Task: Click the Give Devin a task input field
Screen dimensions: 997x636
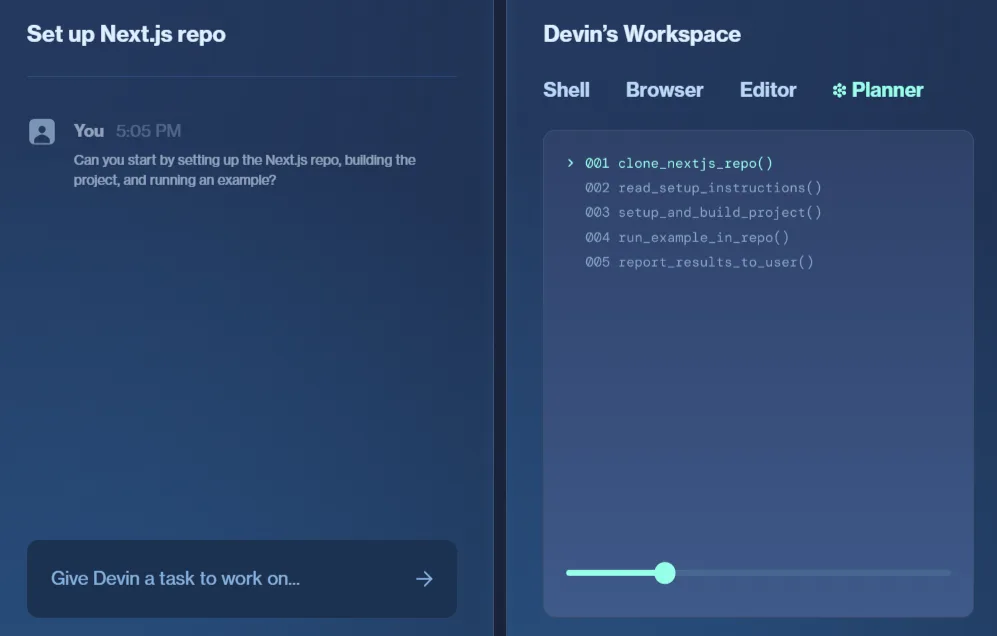Action: 242,579
